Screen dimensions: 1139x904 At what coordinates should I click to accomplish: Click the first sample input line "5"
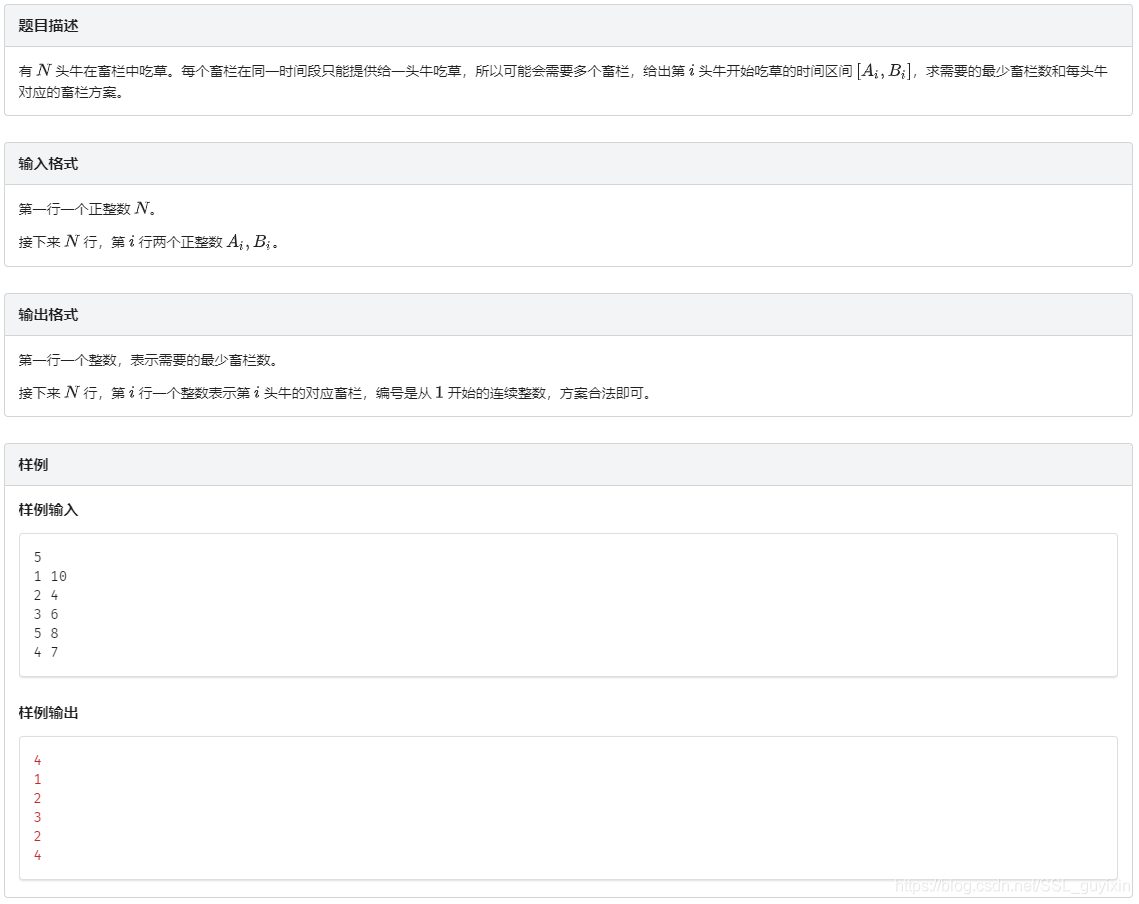tap(38, 557)
